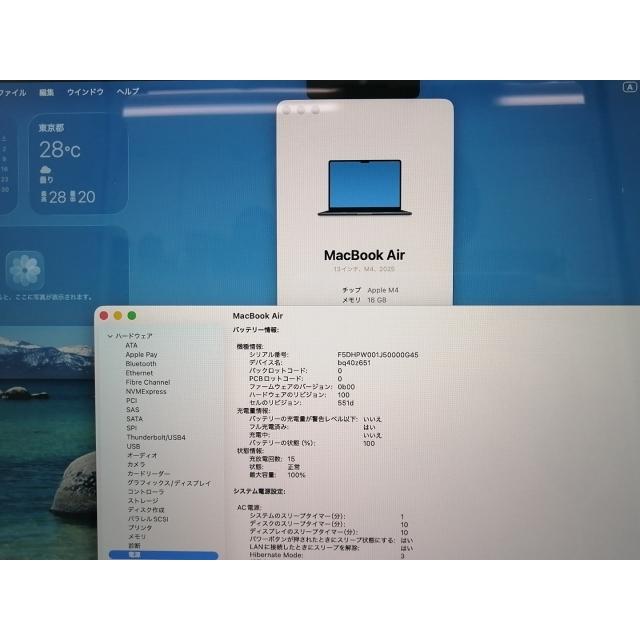Select ストレージ in the sidebar
The height and width of the screenshot is (640, 640).
click(143, 501)
